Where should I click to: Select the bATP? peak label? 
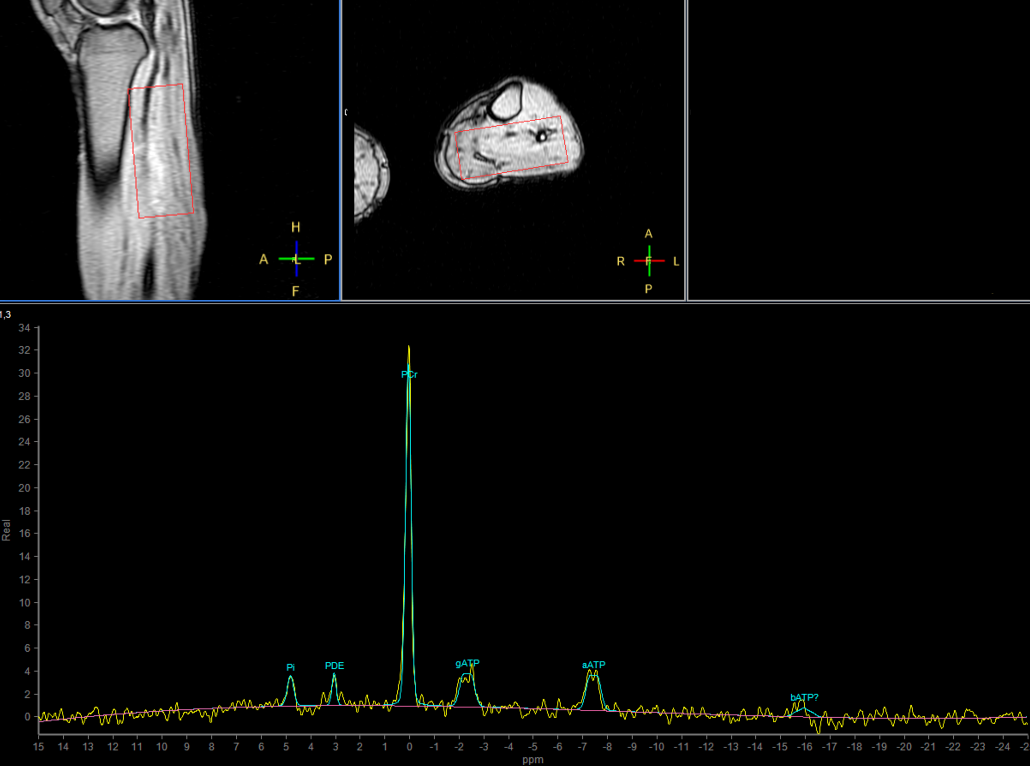pos(804,697)
